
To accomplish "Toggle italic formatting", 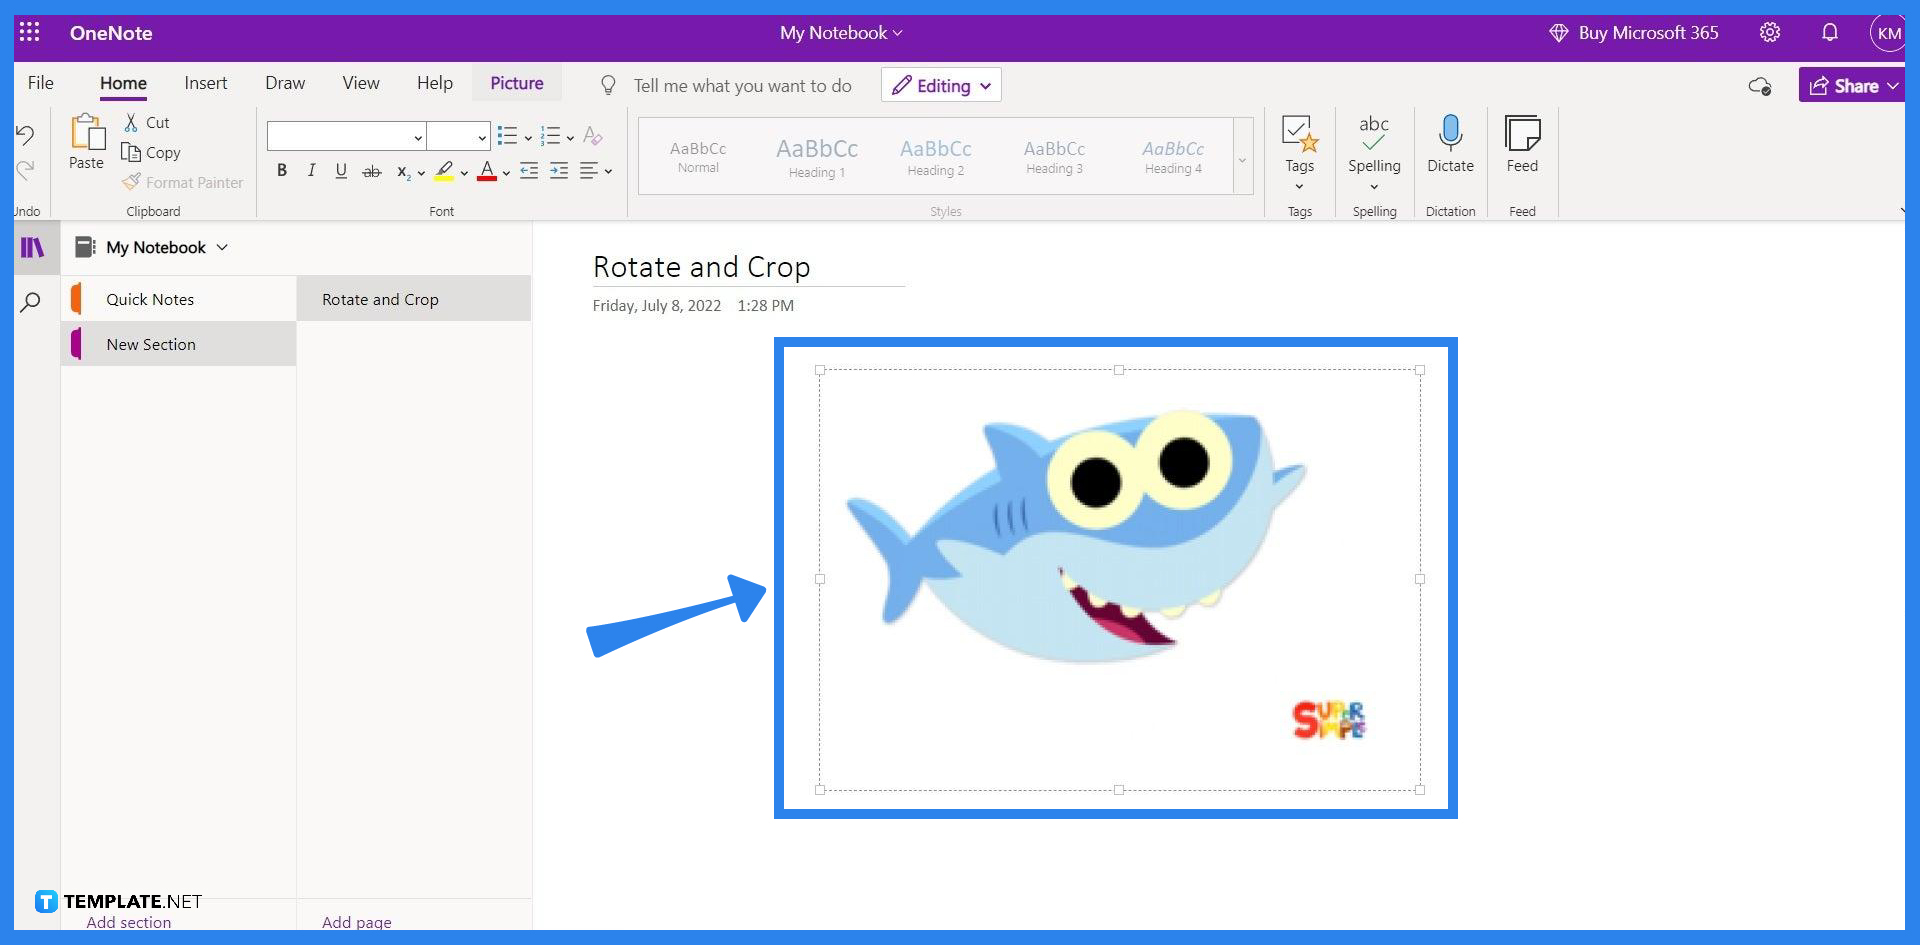I will click(311, 170).
